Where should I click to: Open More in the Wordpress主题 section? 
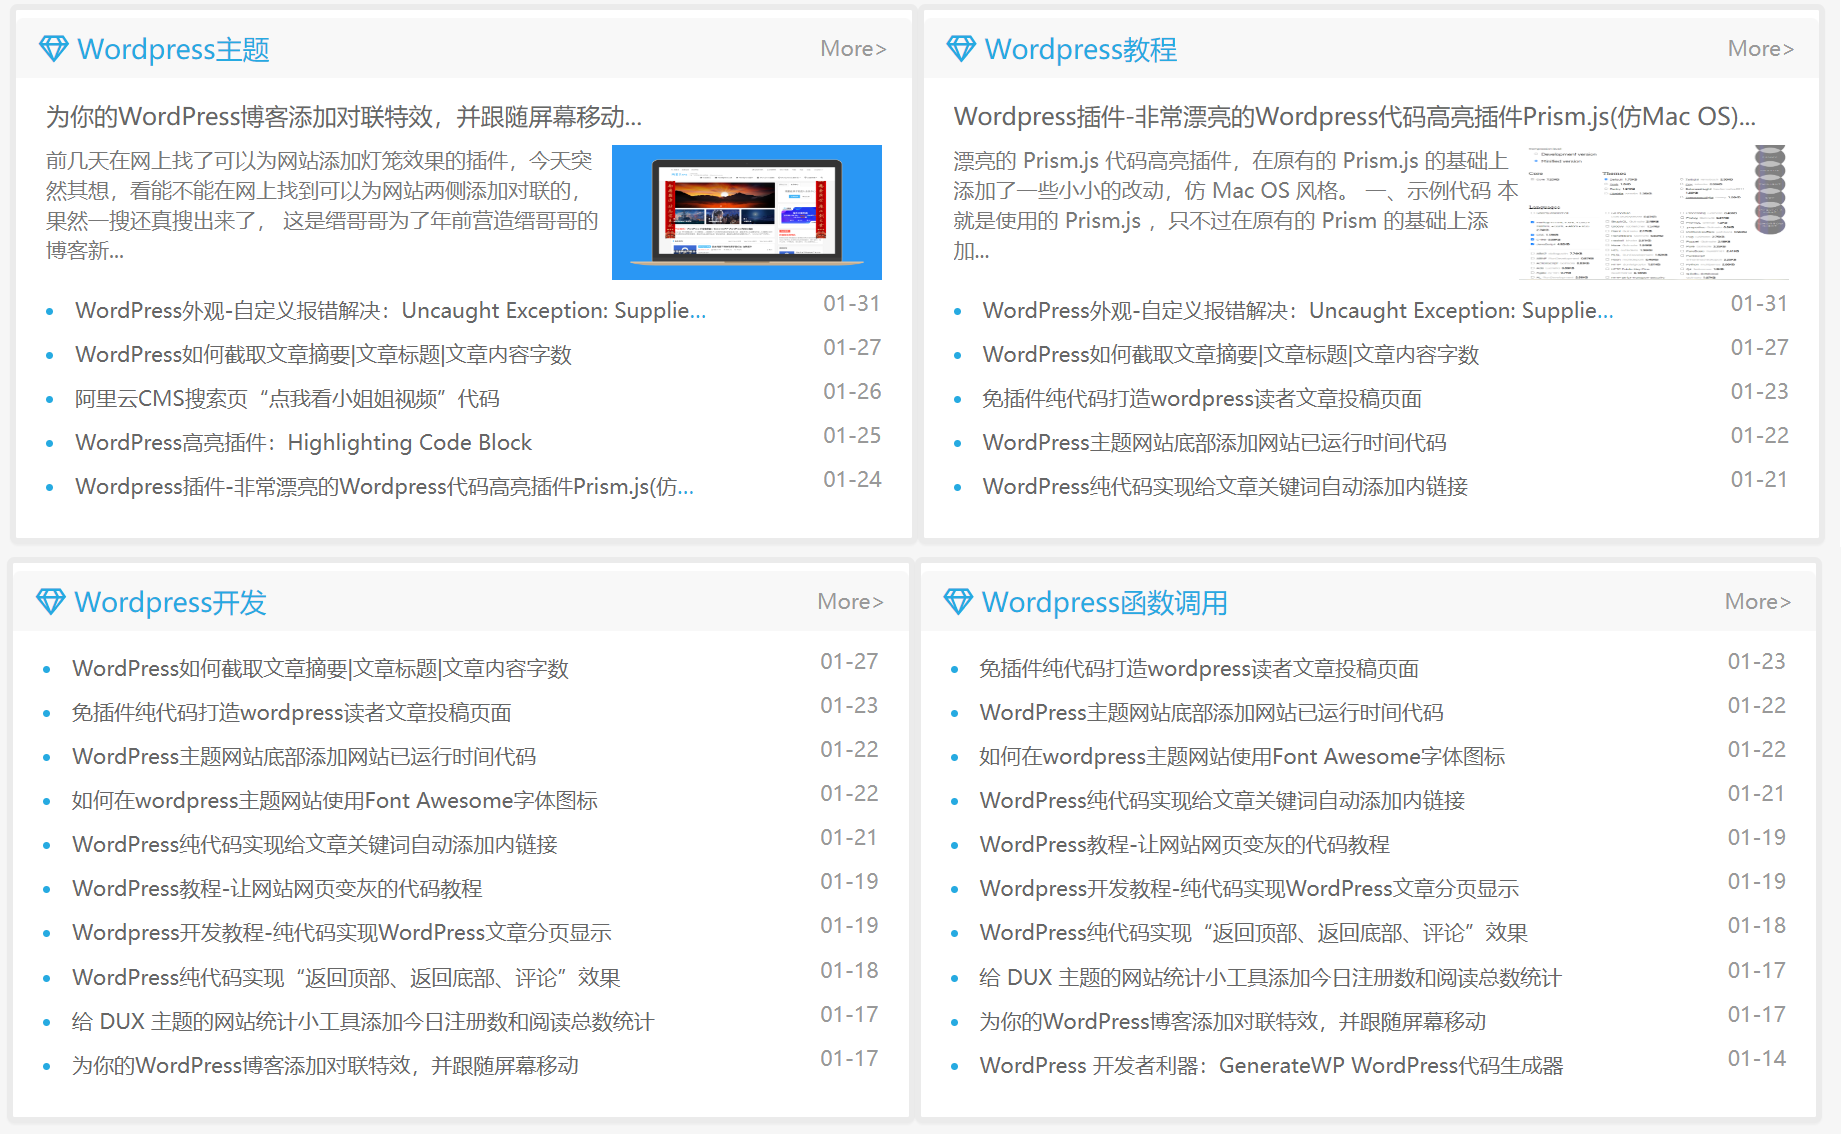coord(853,49)
